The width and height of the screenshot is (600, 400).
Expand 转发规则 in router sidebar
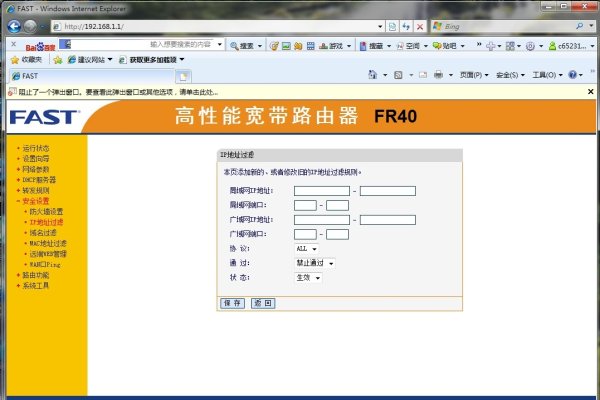36,191
